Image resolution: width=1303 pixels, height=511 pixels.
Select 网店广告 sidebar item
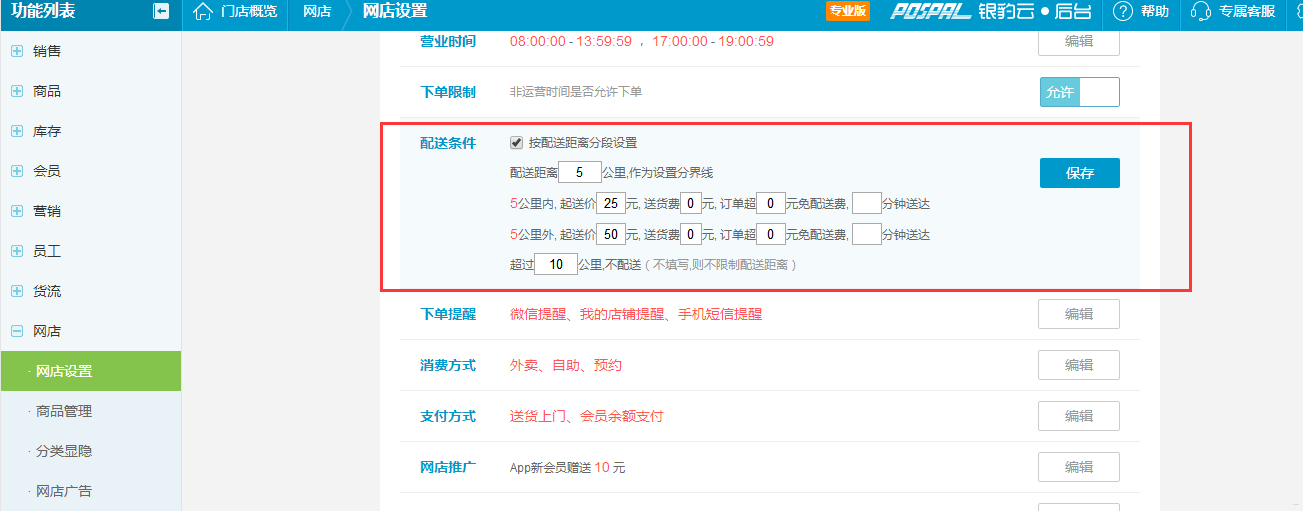click(x=64, y=491)
